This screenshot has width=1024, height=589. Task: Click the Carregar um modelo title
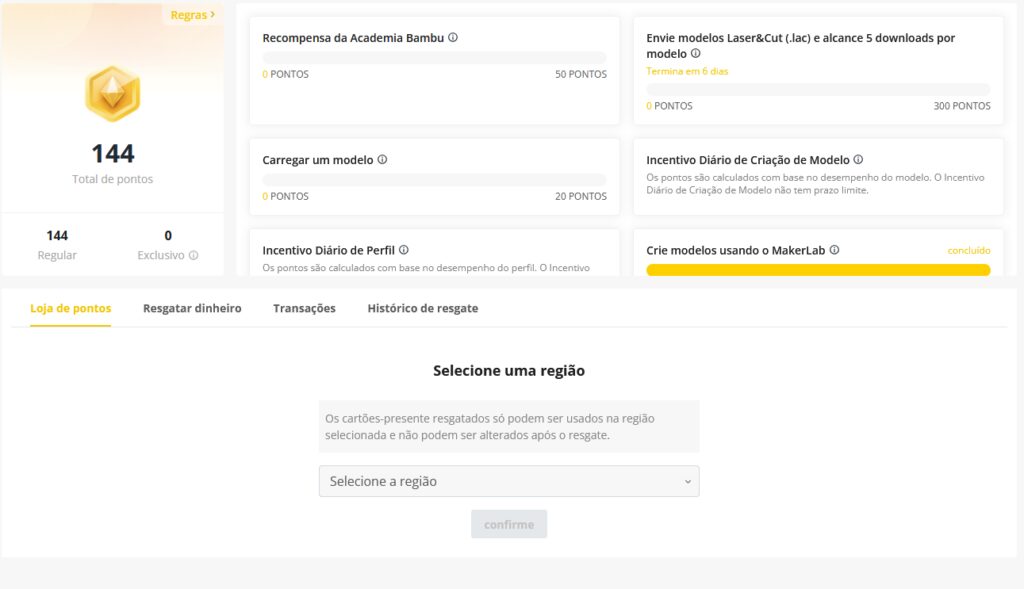point(318,160)
